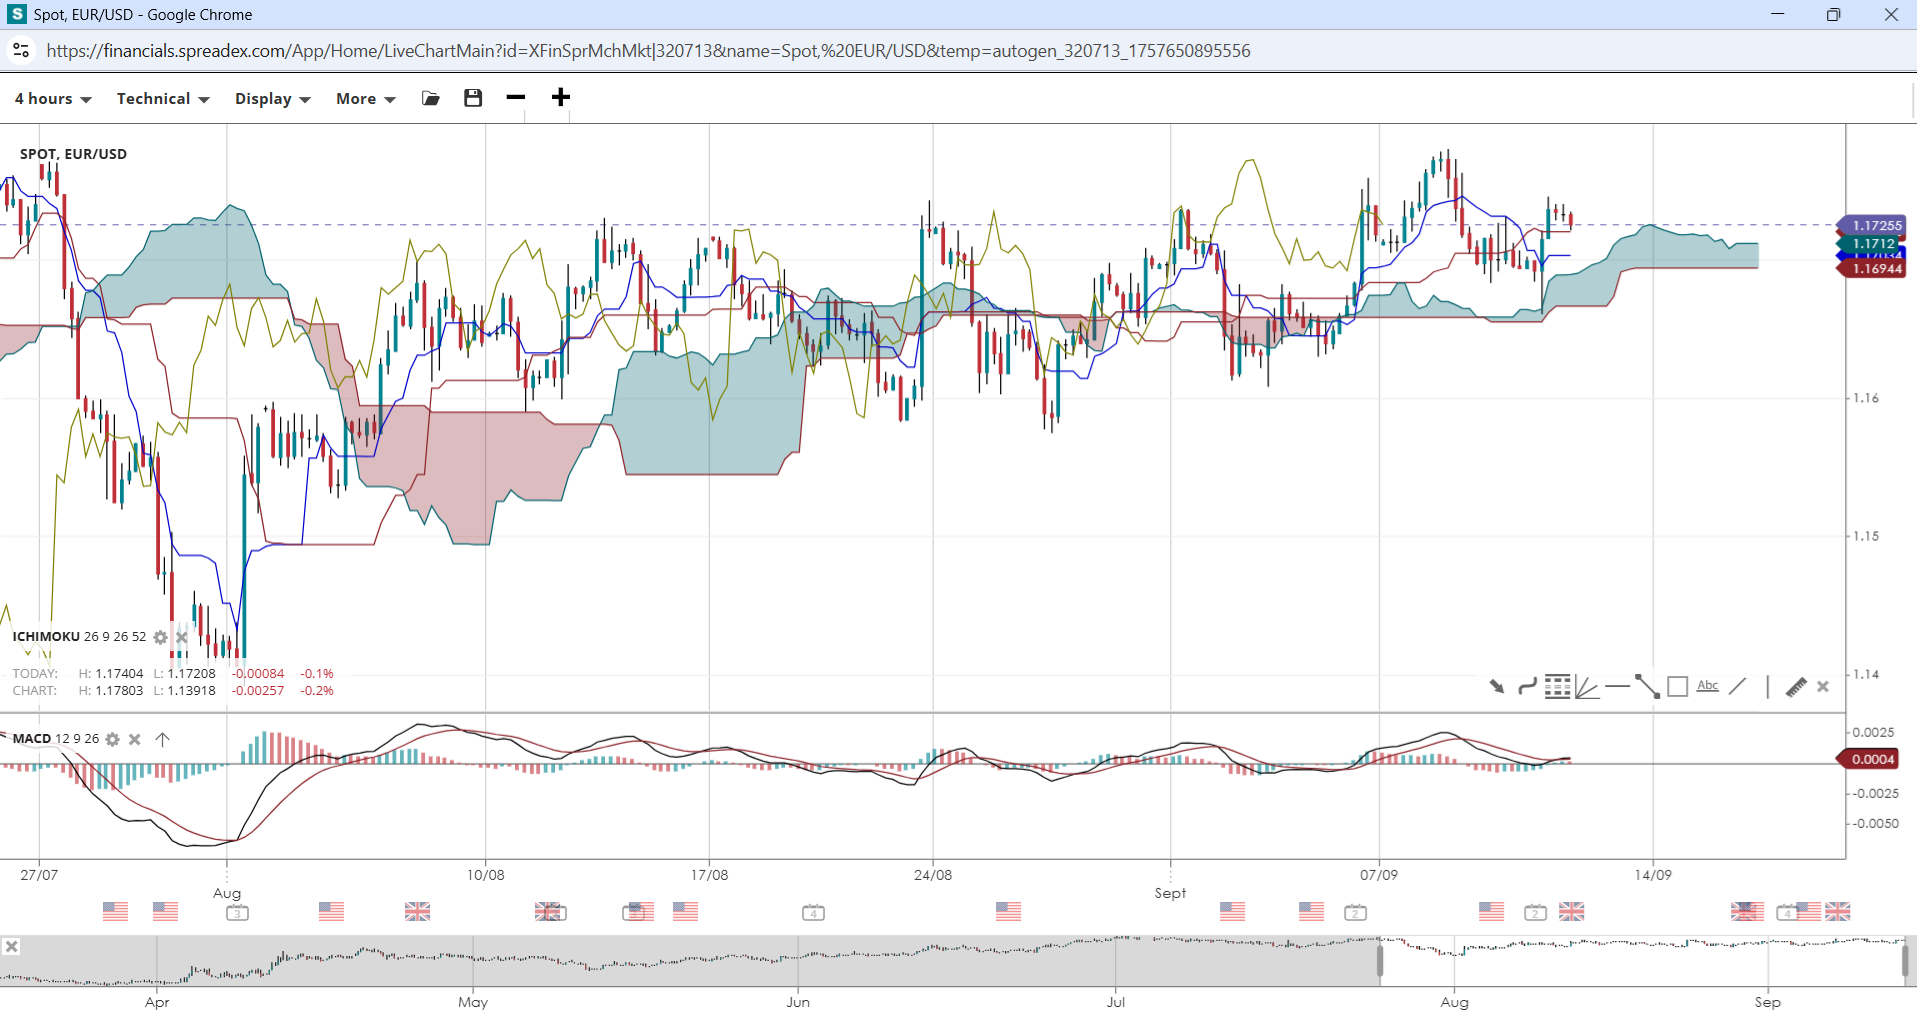Click the 1.15 price axis label
The width and height of the screenshot is (1917, 1015).
[1866, 536]
